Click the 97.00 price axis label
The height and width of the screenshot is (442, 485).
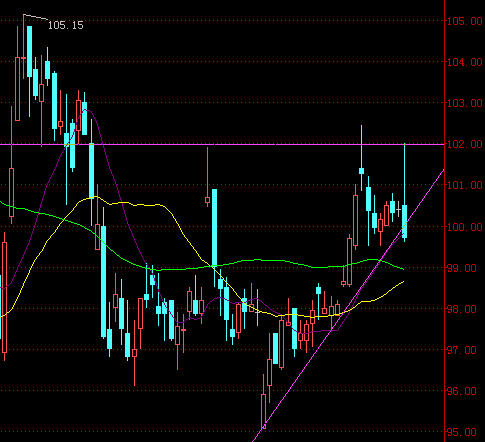[x=461, y=350]
